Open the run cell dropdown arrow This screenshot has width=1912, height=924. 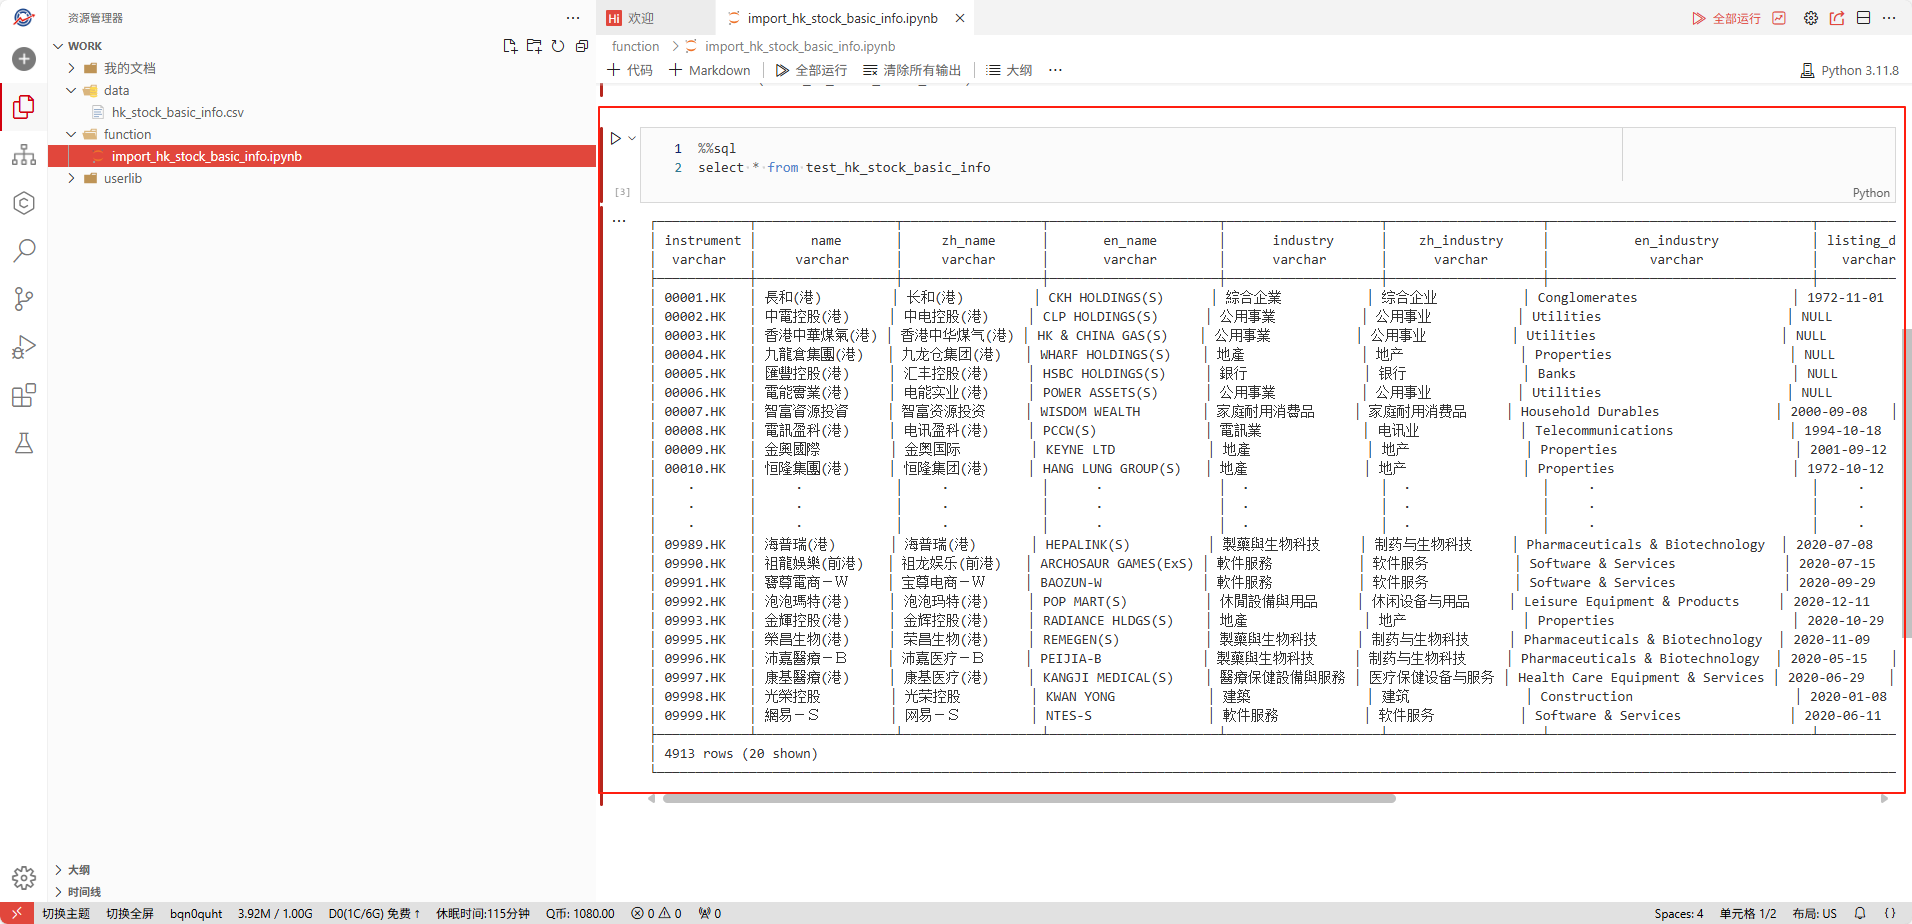[632, 138]
